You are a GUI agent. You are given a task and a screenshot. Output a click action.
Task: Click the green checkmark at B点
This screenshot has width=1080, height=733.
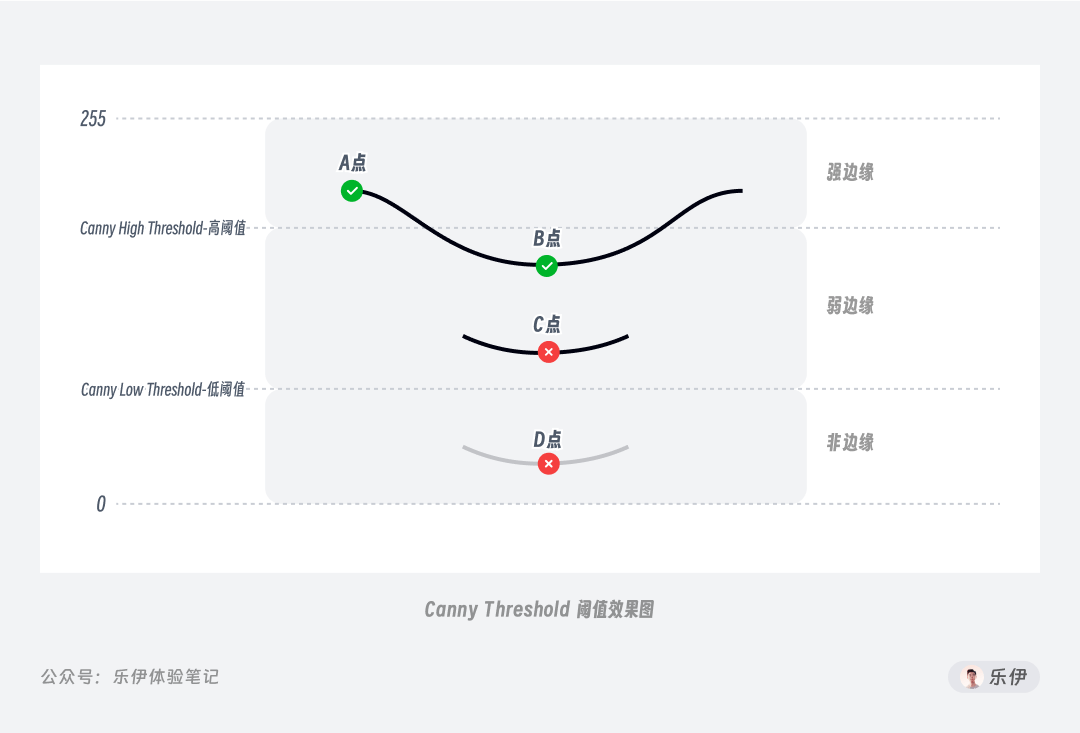pos(547,265)
